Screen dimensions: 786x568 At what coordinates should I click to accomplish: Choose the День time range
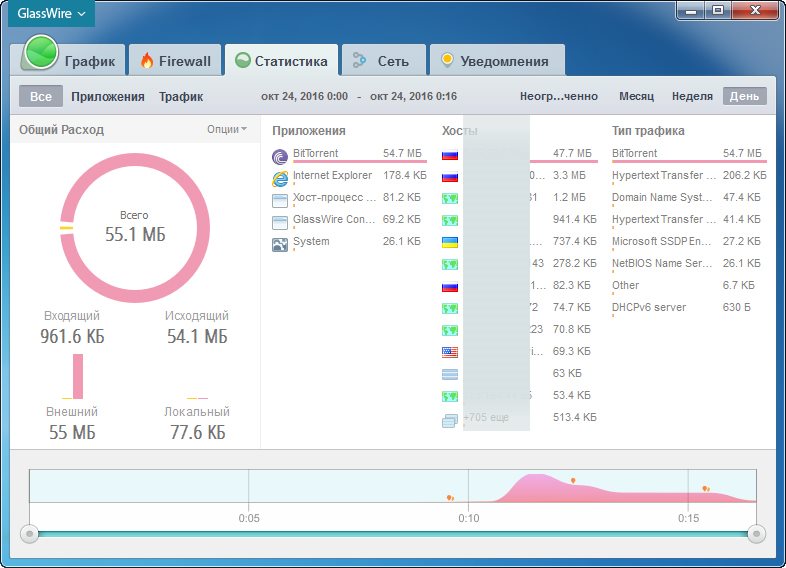coord(744,96)
